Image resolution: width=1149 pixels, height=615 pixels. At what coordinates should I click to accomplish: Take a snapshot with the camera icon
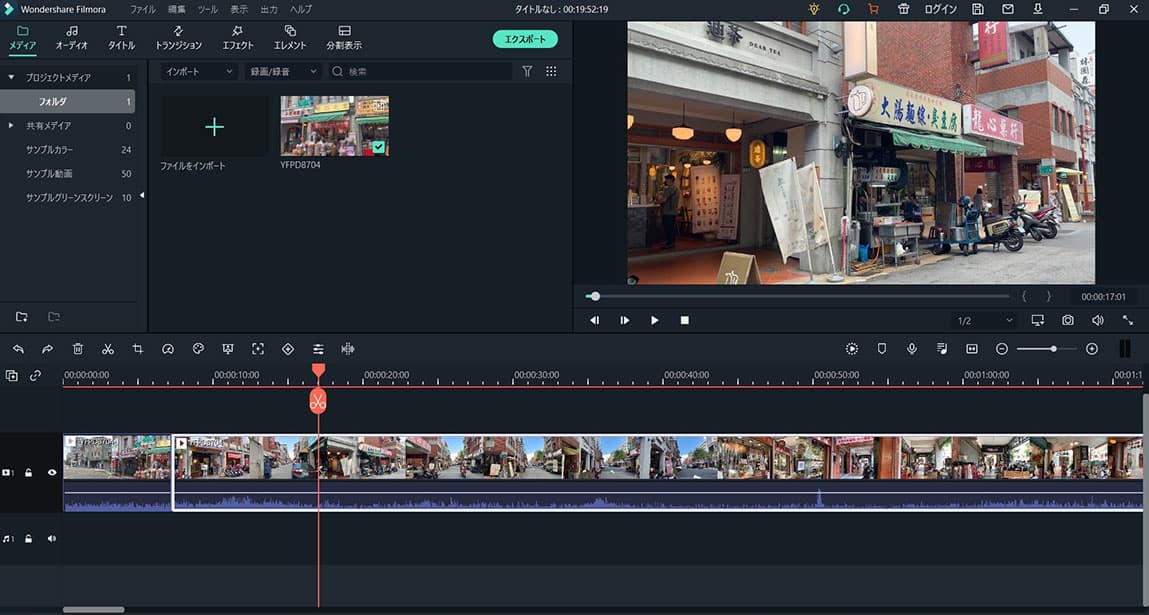point(1068,320)
